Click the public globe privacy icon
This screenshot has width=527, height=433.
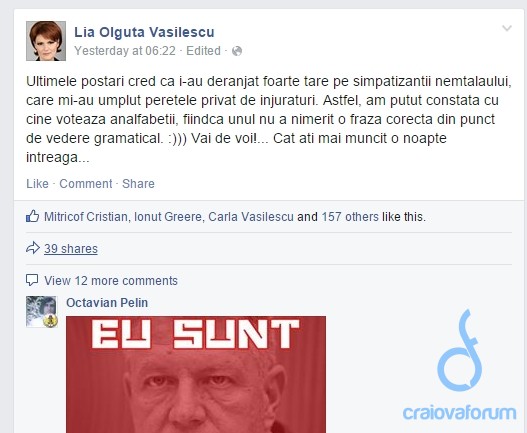(x=237, y=51)
